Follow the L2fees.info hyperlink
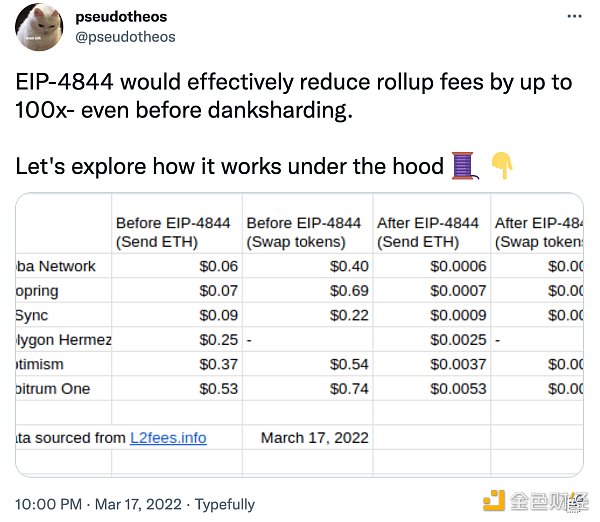 [x=168, y=438]
